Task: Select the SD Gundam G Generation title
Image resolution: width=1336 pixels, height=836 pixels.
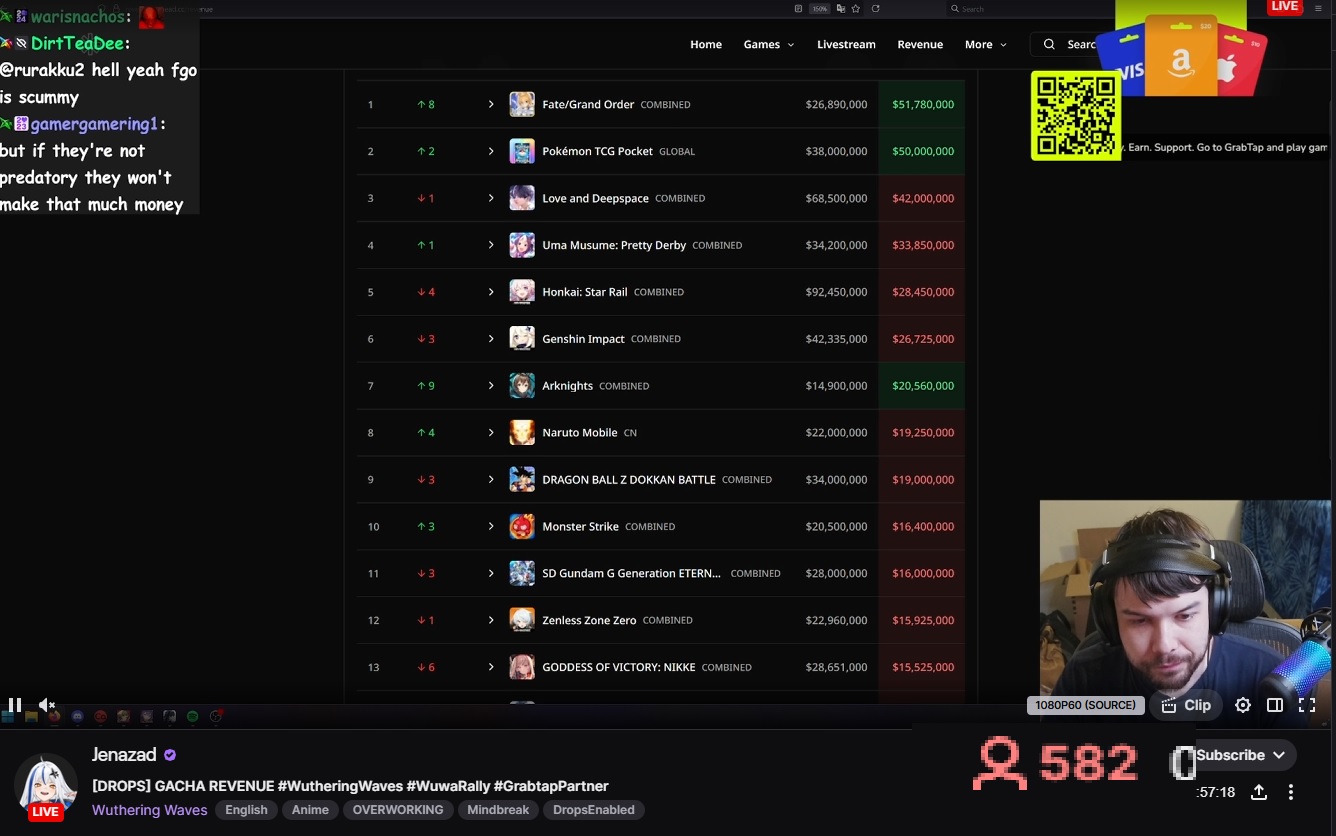Action: pos(631,573)
